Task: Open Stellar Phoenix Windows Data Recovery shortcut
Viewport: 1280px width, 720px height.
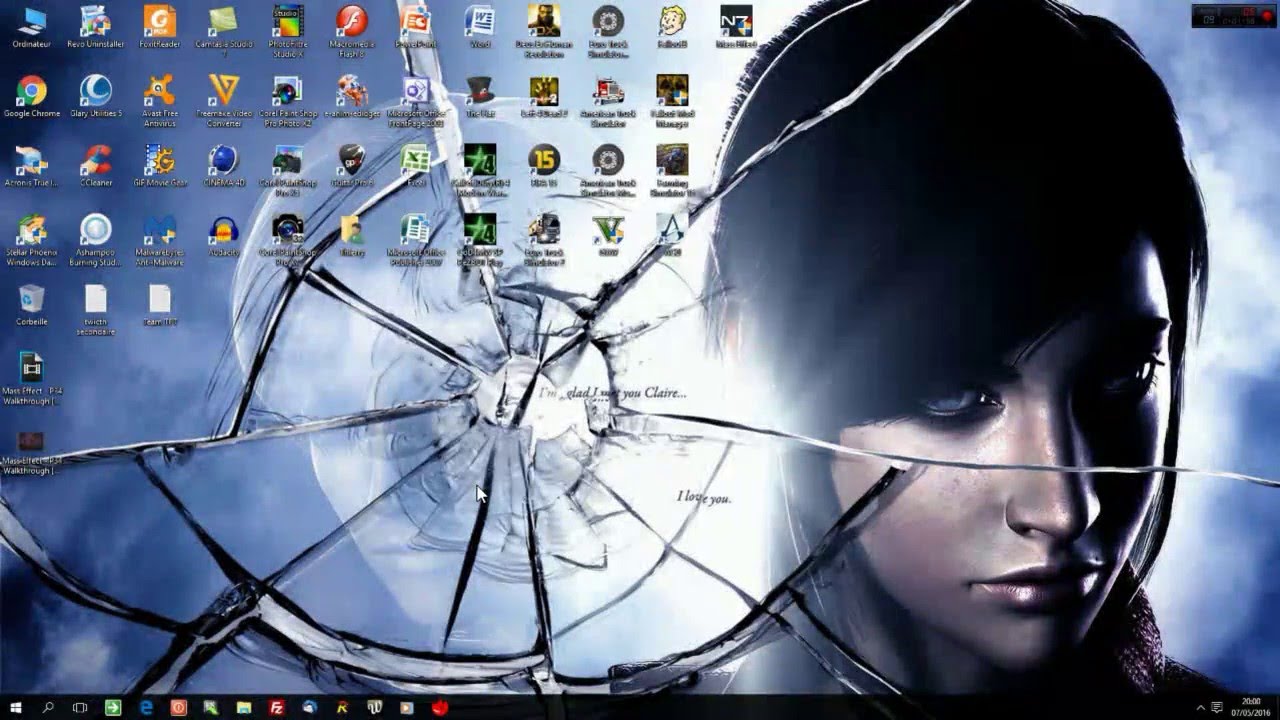Action: (x=32, y=240)
